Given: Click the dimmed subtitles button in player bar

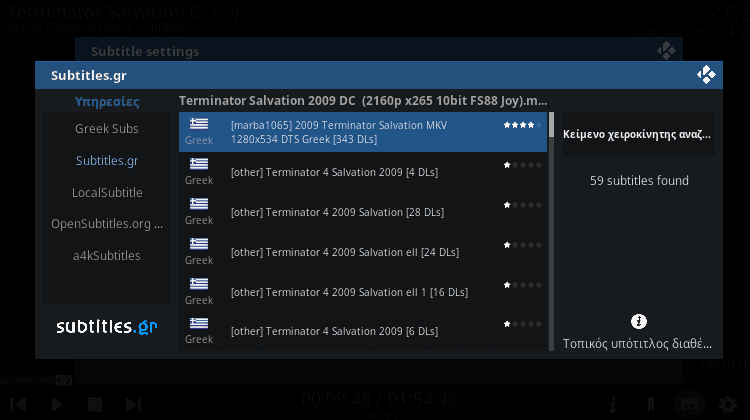Looking at the screenshot, I should (x=689, y=404).
